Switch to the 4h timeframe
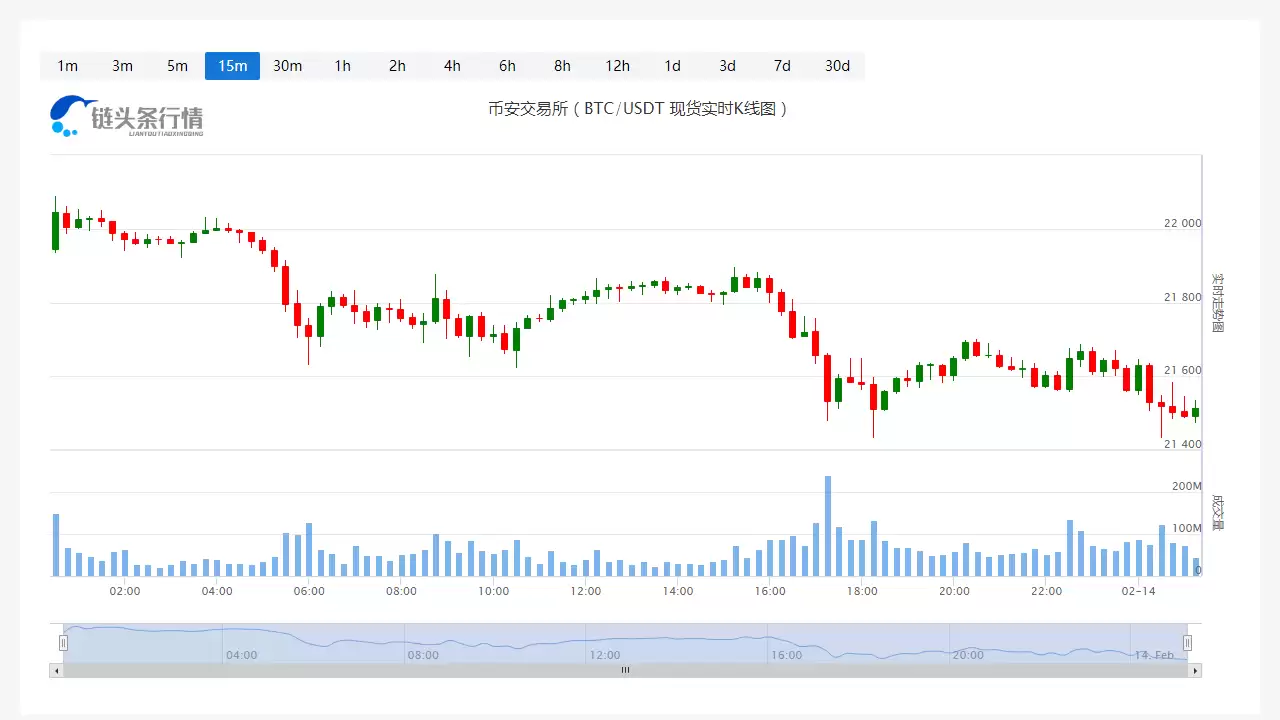 click(x=452, y=66)
